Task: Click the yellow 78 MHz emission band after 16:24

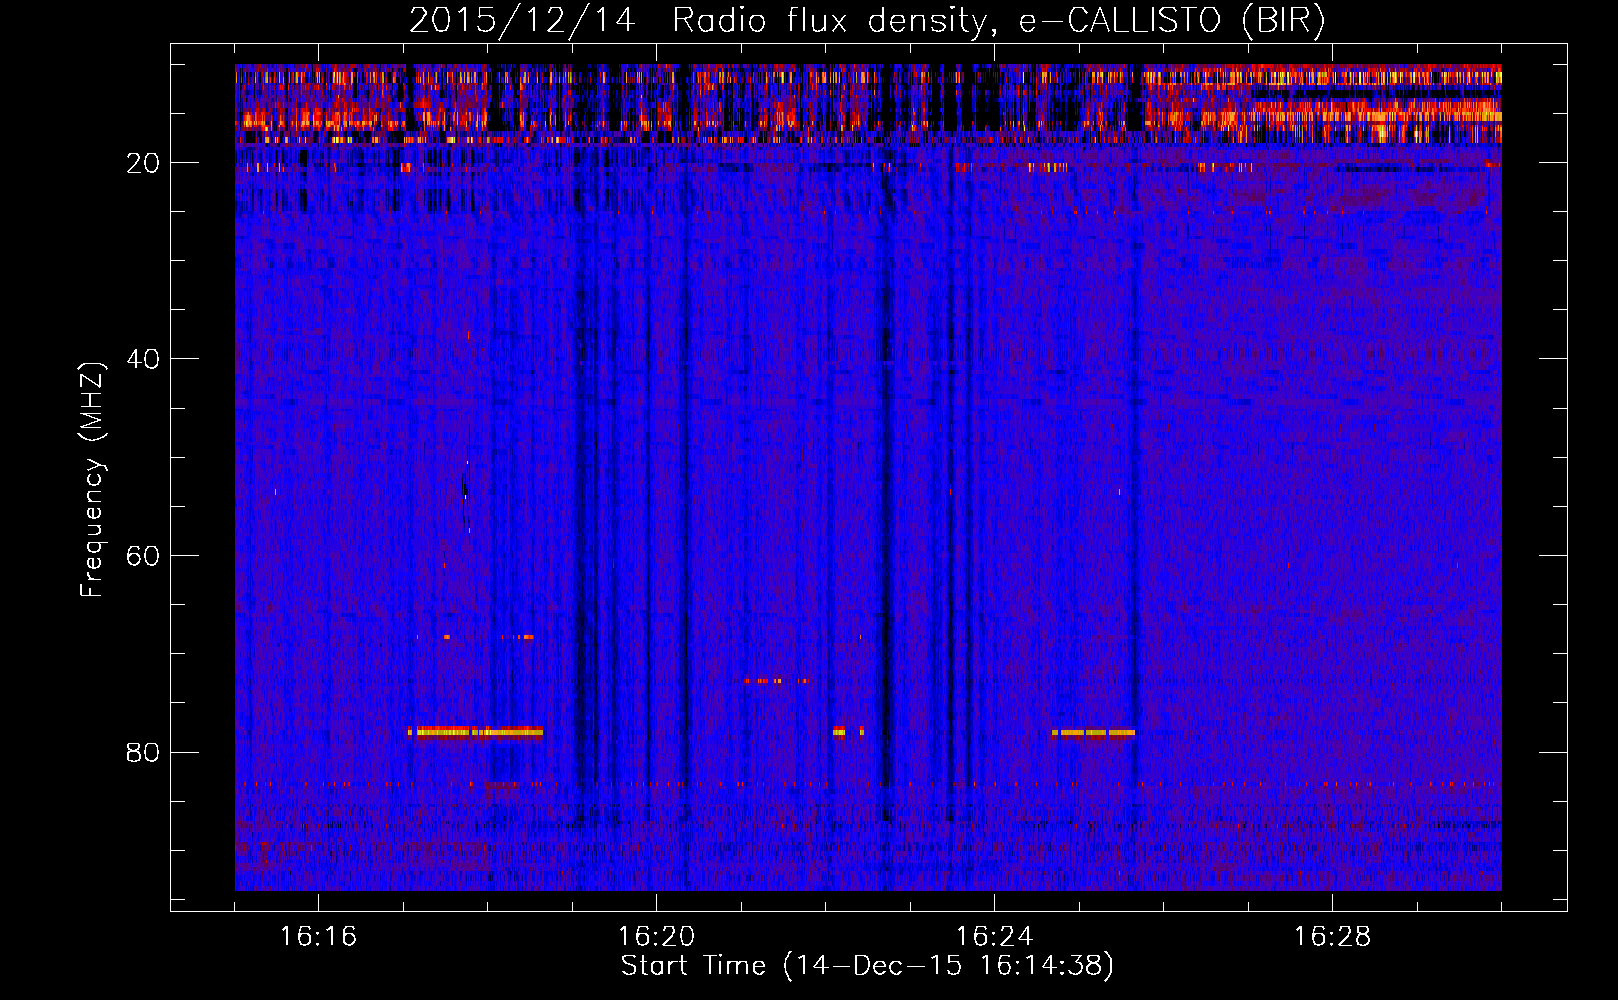Action: tap(1093, 733)
